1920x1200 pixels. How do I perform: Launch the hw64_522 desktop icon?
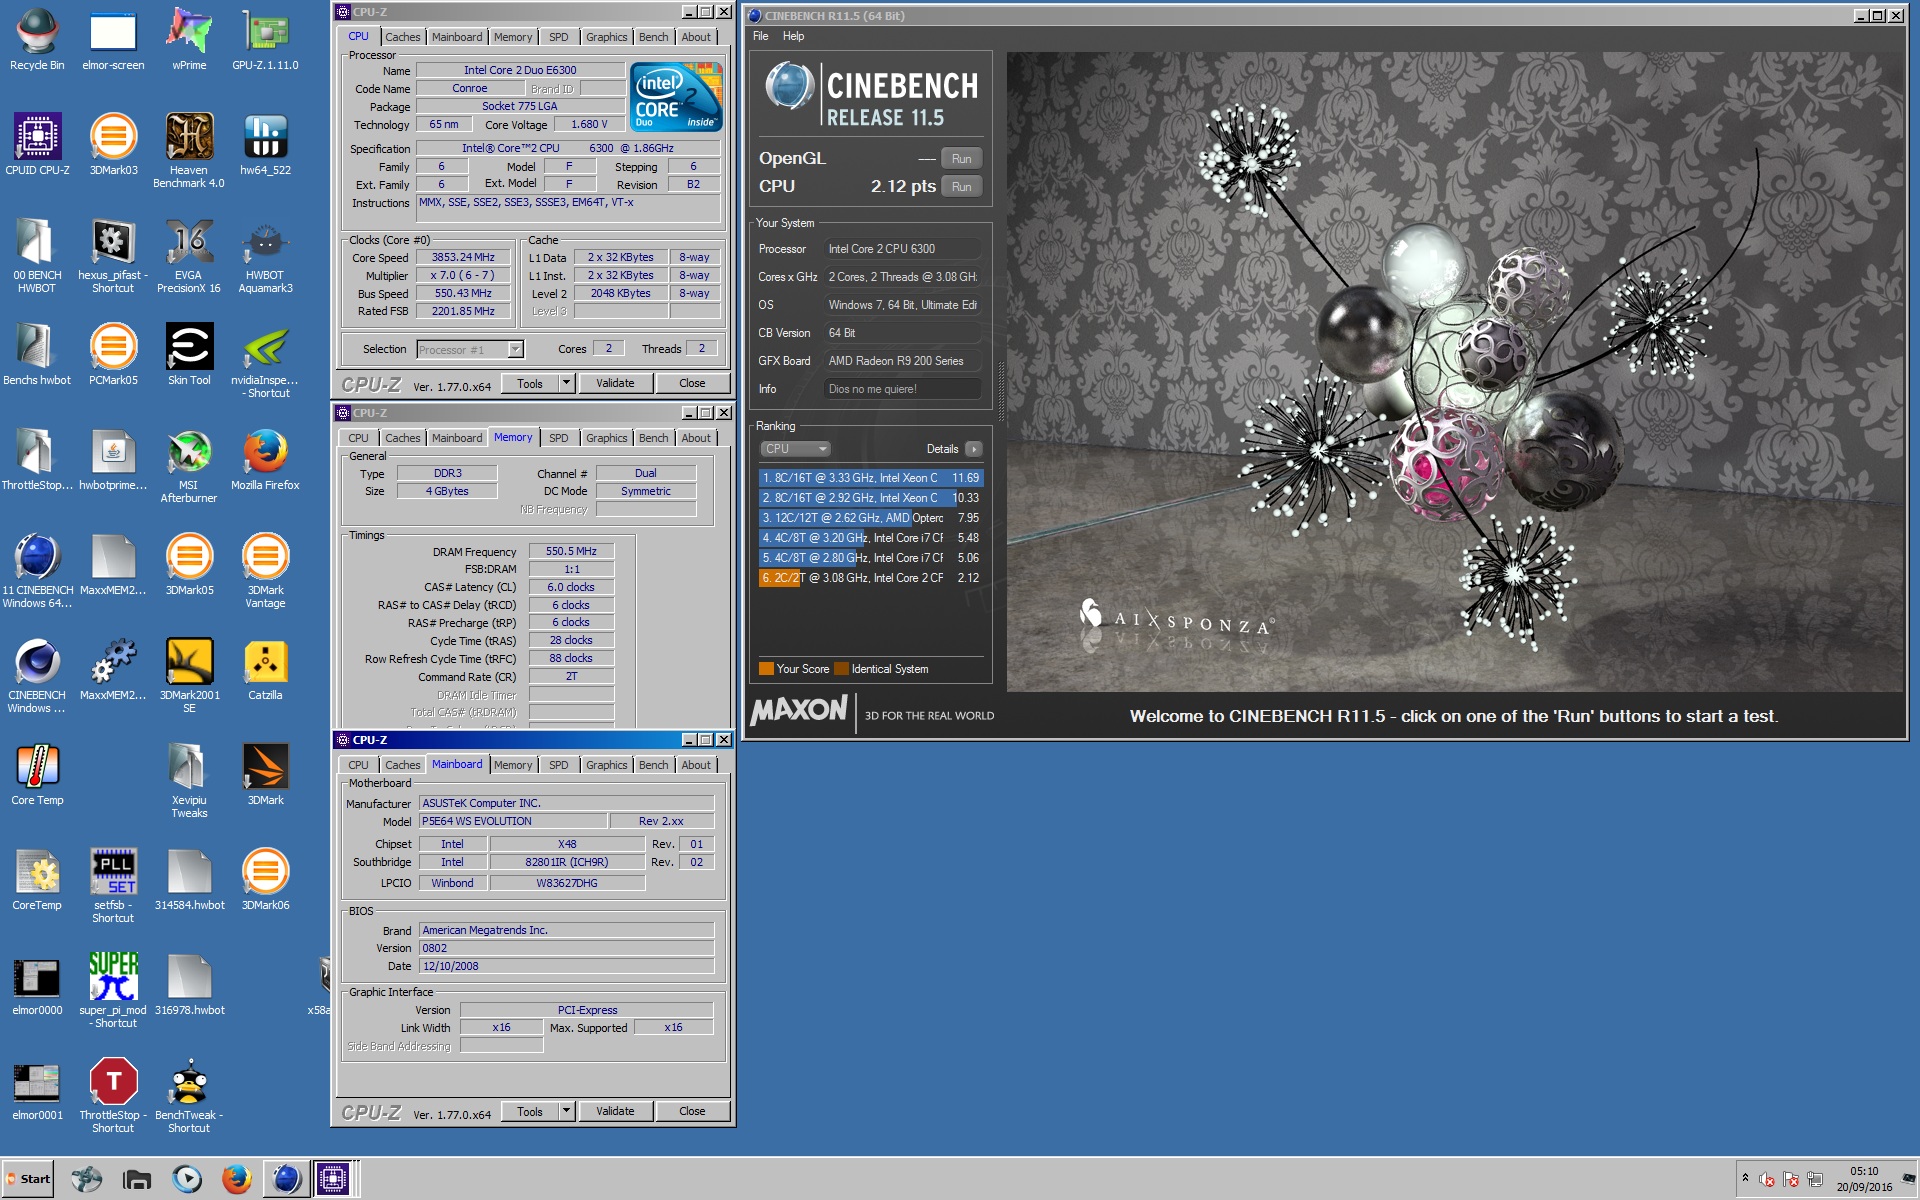pyautogui.click(x=265, y=145)
